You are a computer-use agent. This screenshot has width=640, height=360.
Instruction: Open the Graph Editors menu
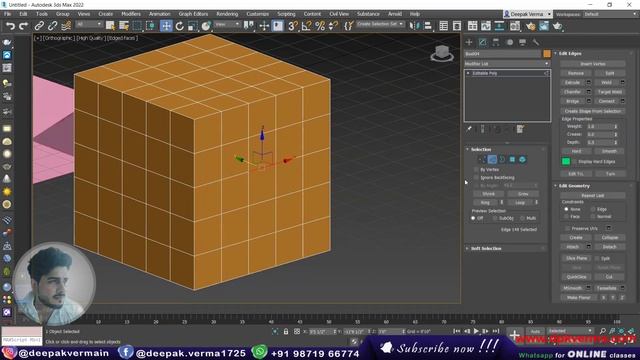[193, 14]
